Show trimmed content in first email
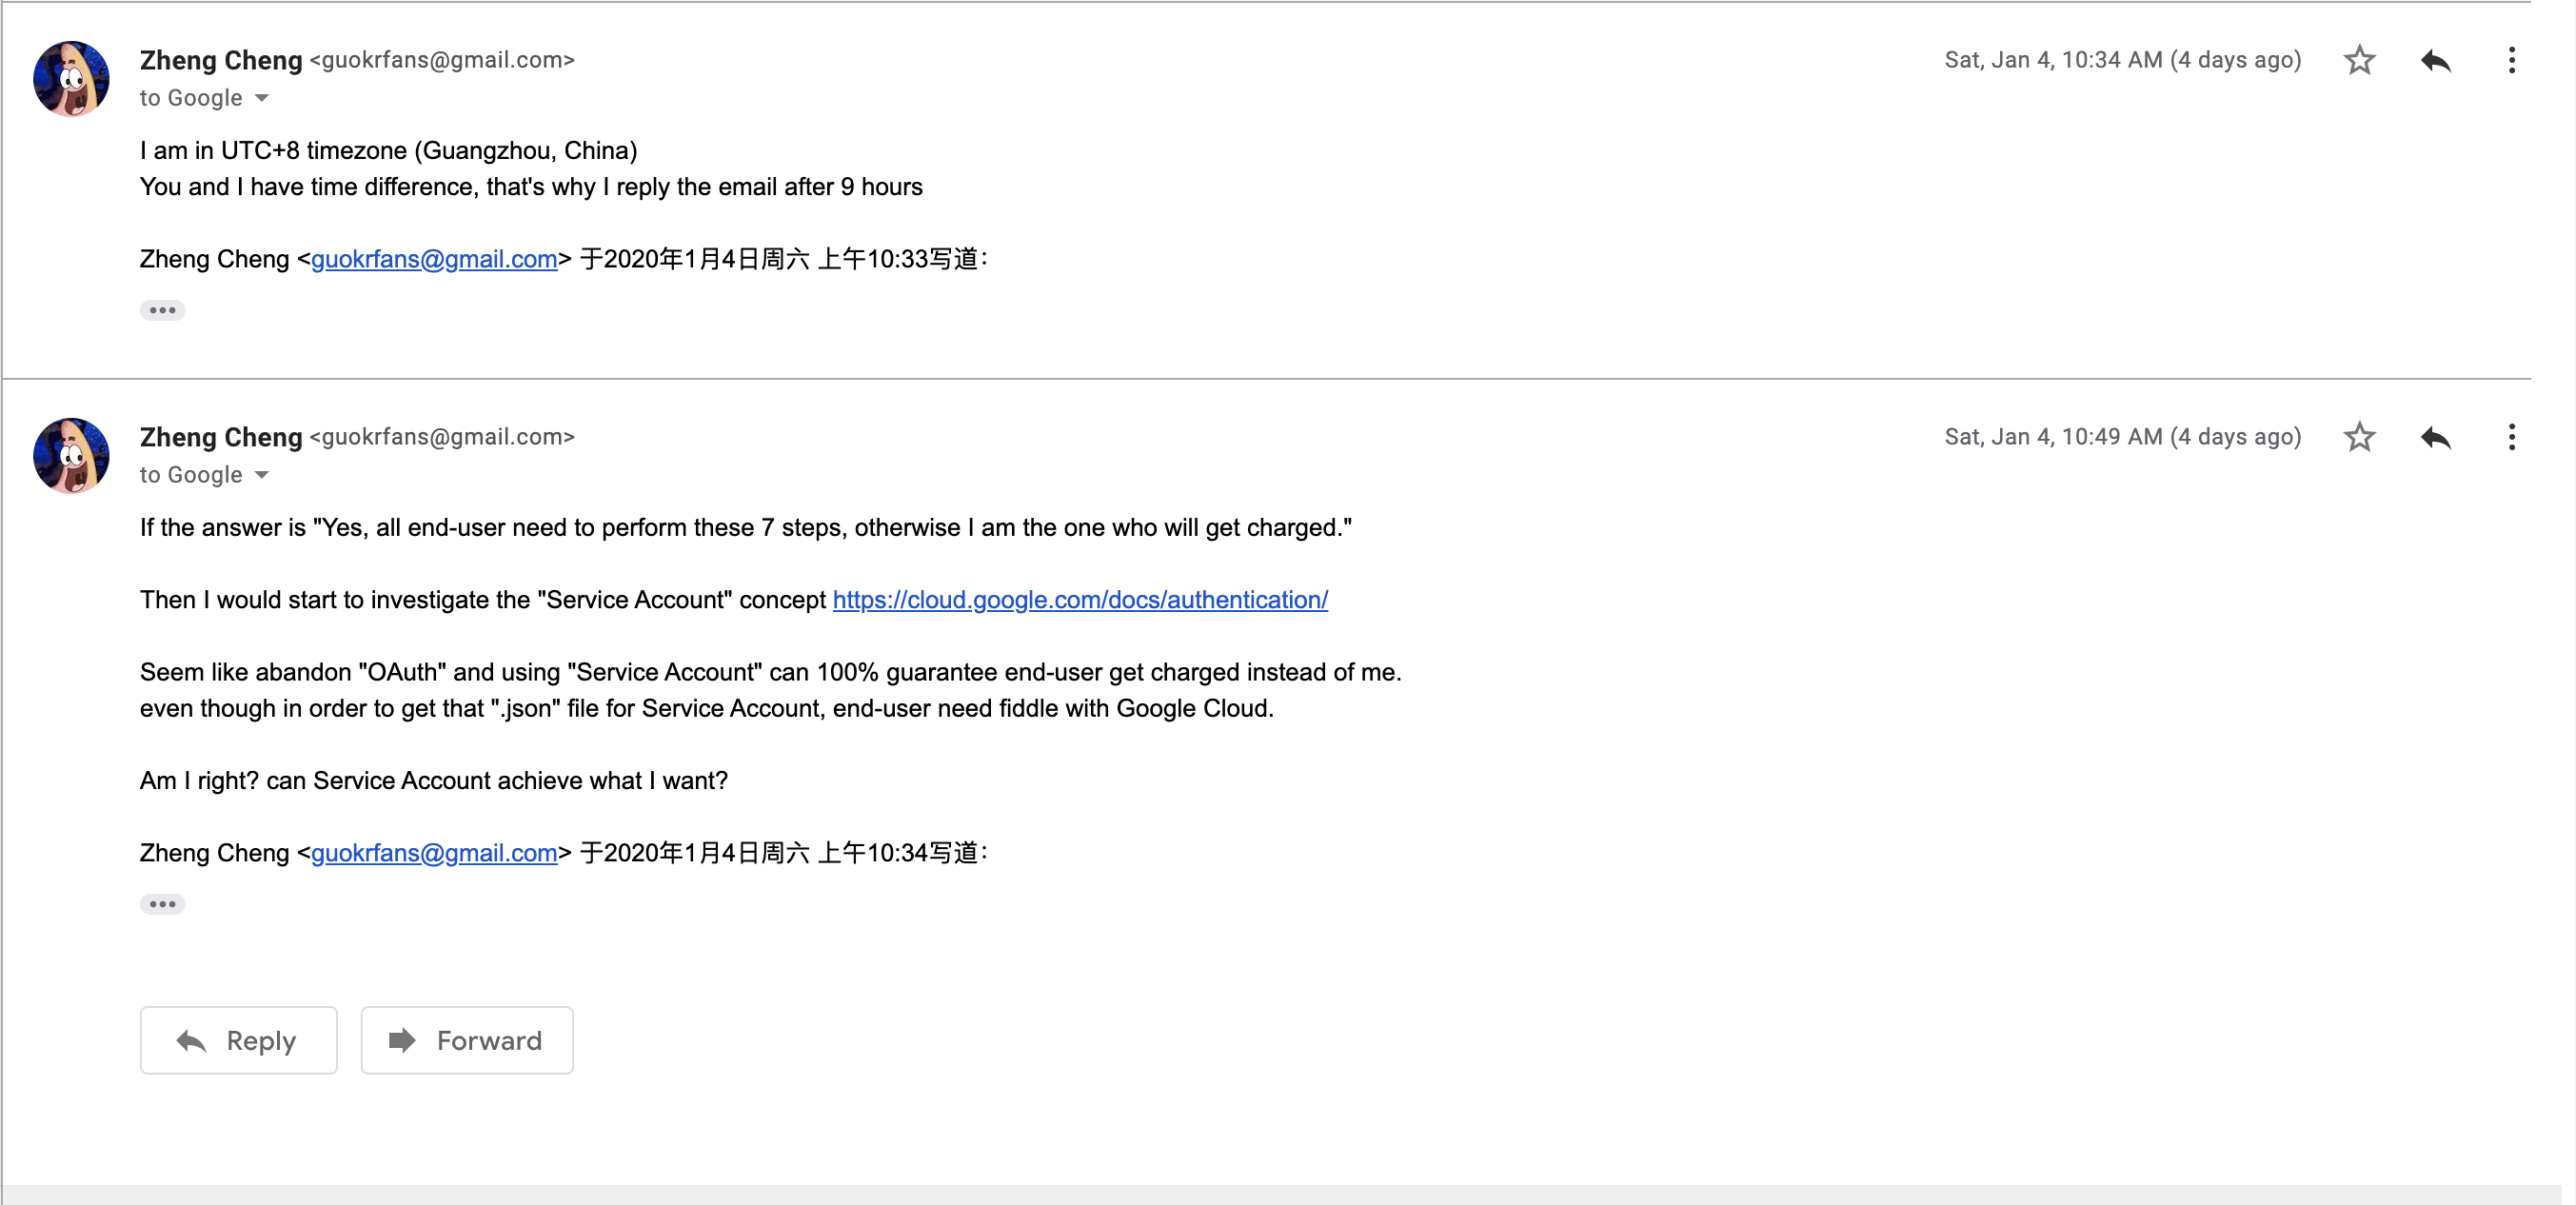The width and height of the screenshot is (2576, 1205). 162,310
